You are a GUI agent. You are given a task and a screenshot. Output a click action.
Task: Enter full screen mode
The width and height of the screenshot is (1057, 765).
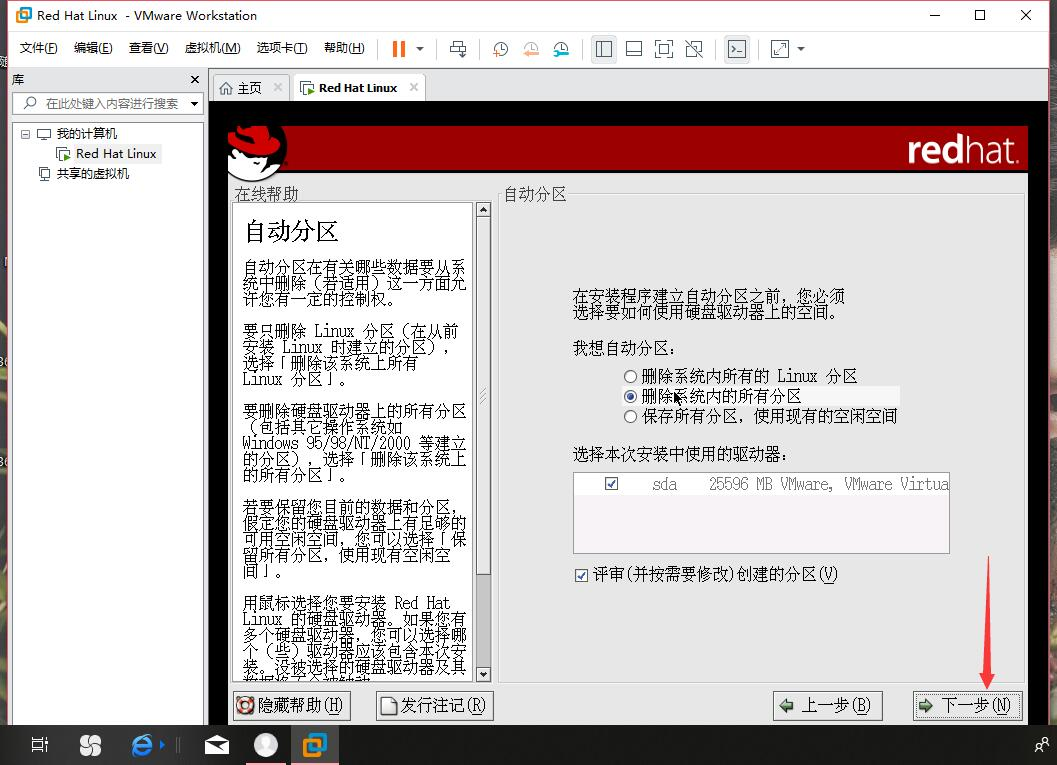663,49
